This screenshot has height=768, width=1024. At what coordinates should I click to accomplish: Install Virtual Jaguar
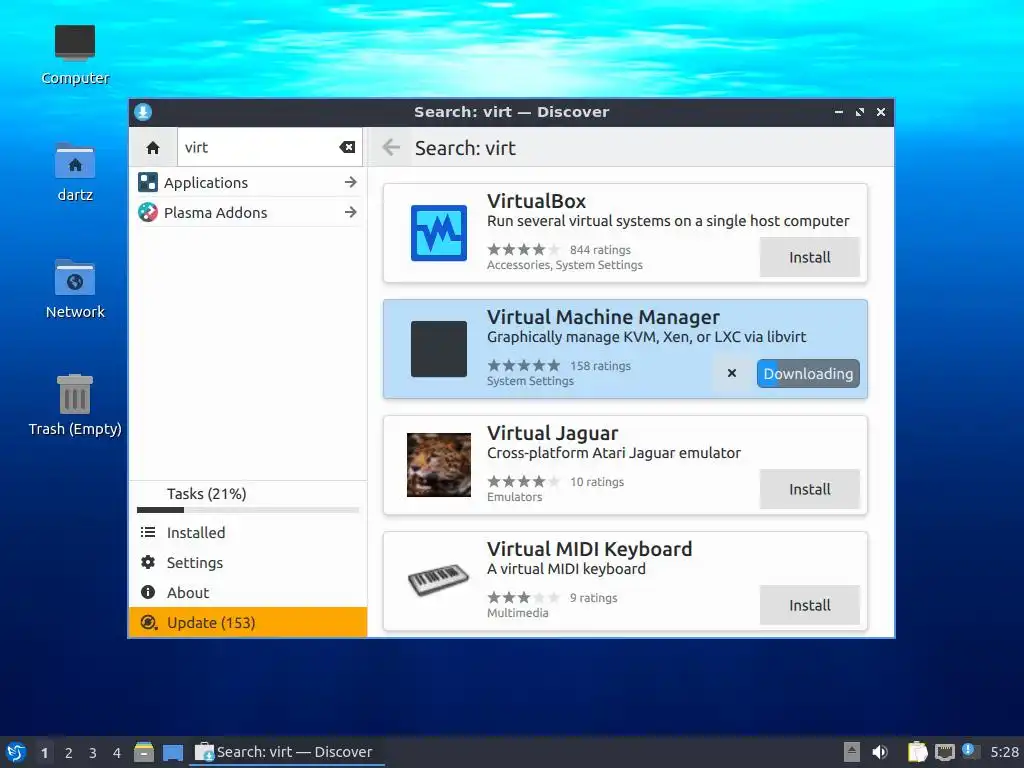click(x=809, y=489)
